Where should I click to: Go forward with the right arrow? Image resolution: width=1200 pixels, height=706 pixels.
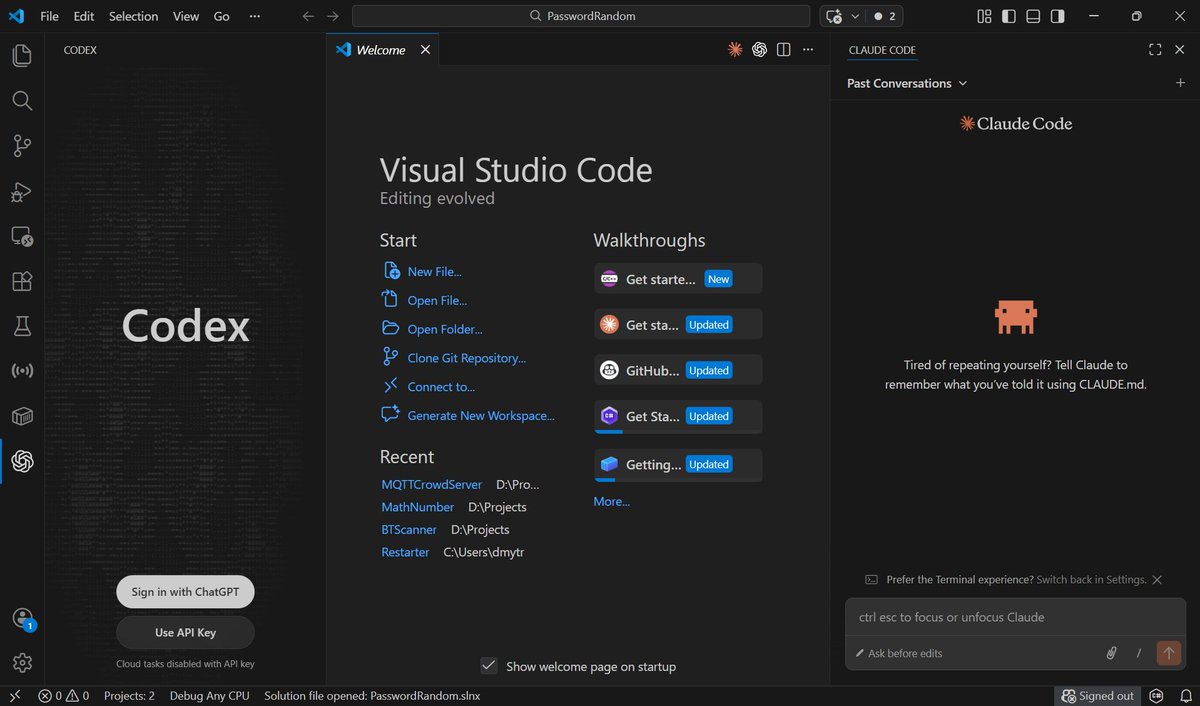333,16
